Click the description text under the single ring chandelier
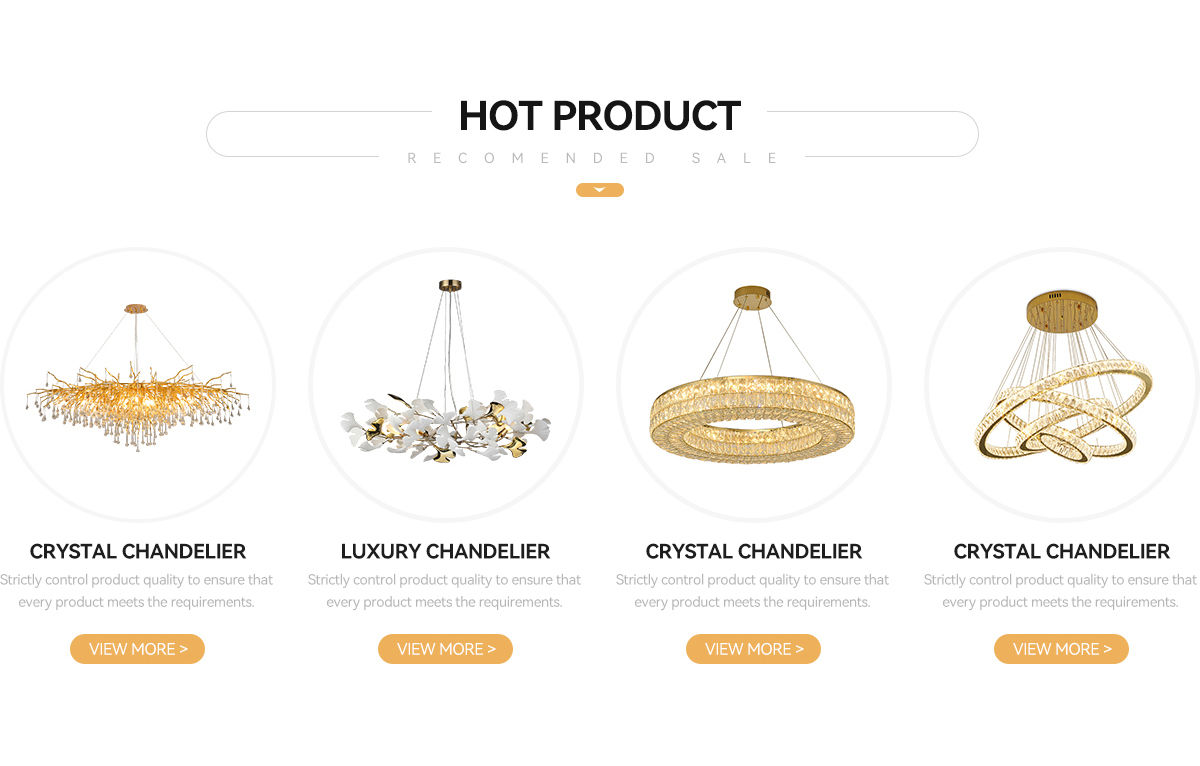This screenshot has height=766, width=1200. (753, 591)
